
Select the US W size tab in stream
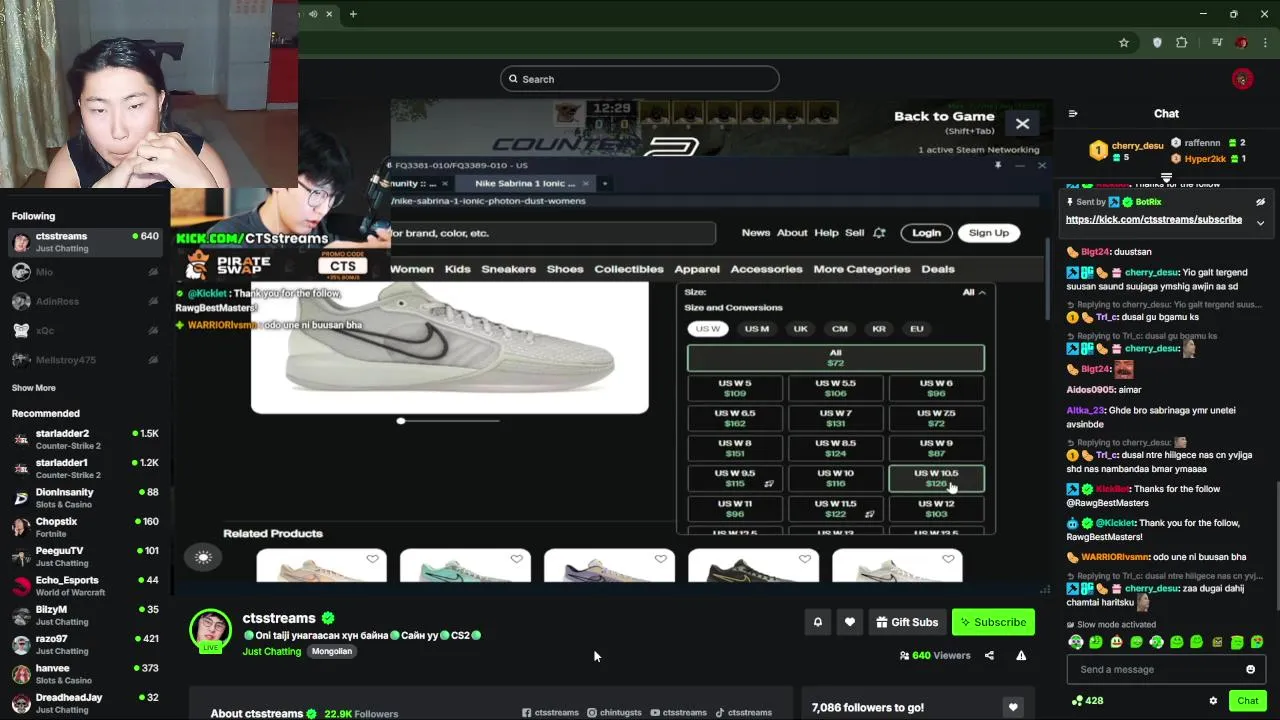coord(708,329)
